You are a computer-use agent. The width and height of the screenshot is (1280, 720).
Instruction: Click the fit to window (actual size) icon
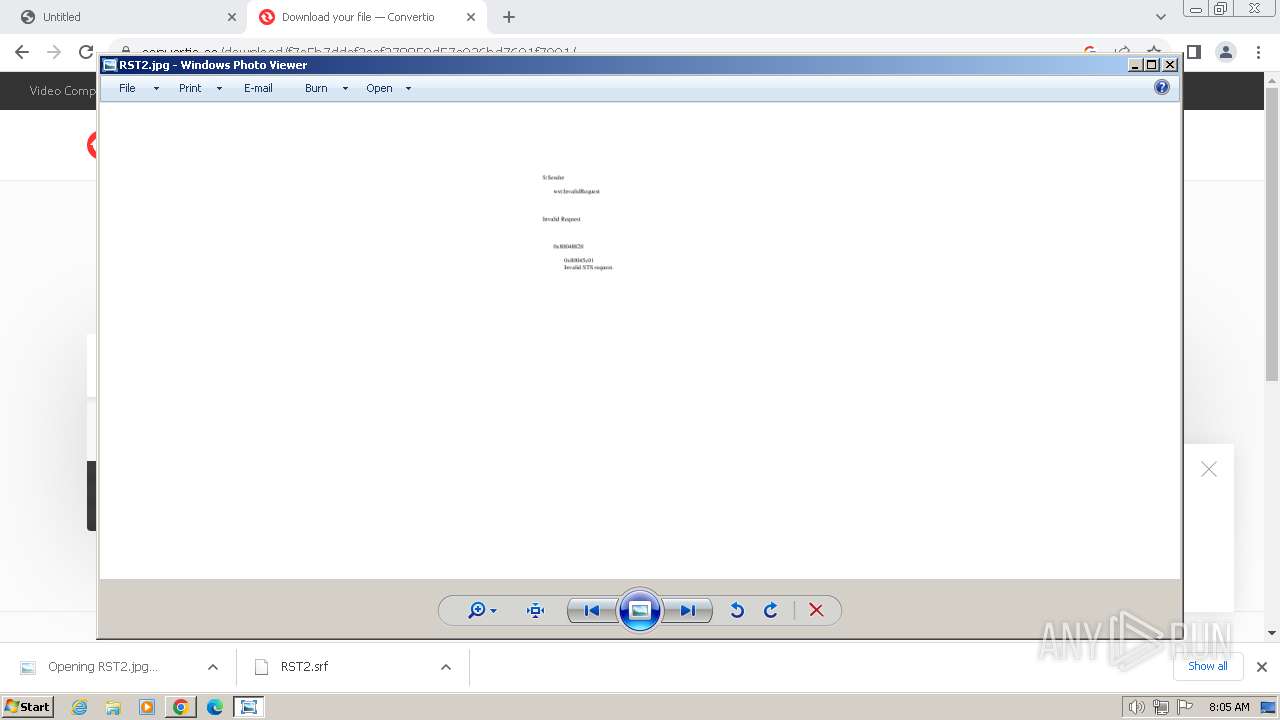(535, 610)
